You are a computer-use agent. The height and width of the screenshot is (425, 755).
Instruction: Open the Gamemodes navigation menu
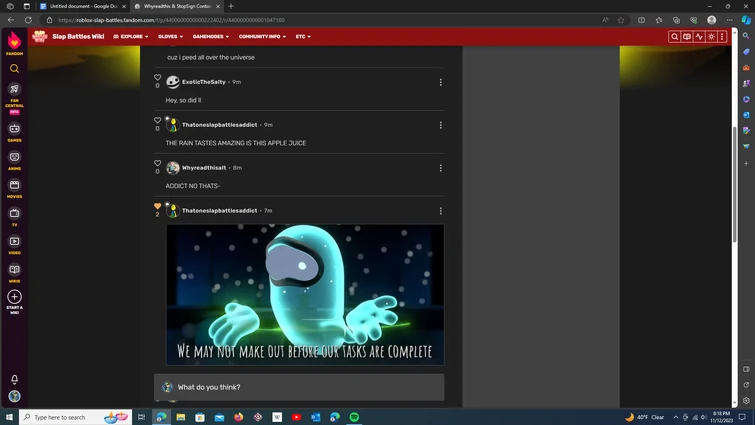[x=210, y=37]
